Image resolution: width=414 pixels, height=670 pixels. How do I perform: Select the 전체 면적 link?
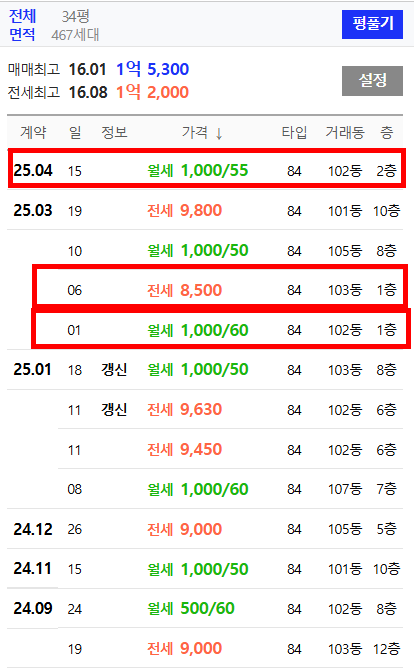tap(22, 25)
